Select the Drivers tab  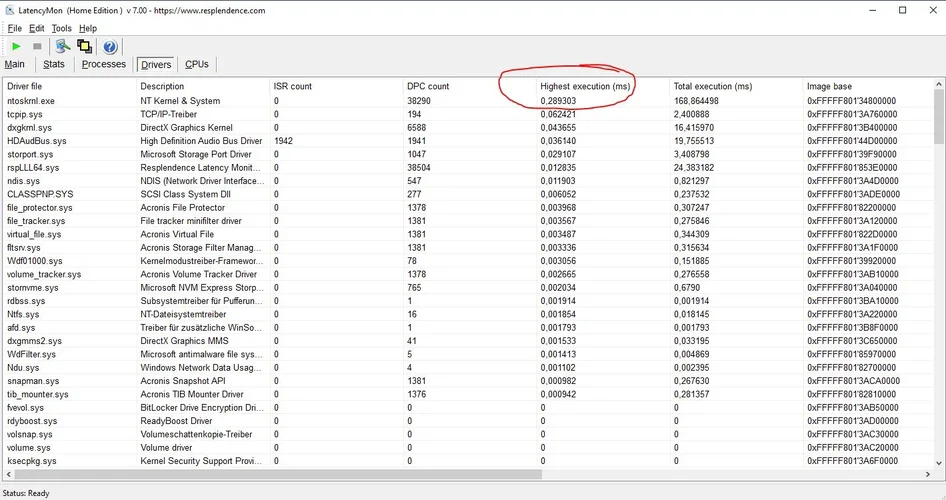pyautogui.click(x=156, y=65)
